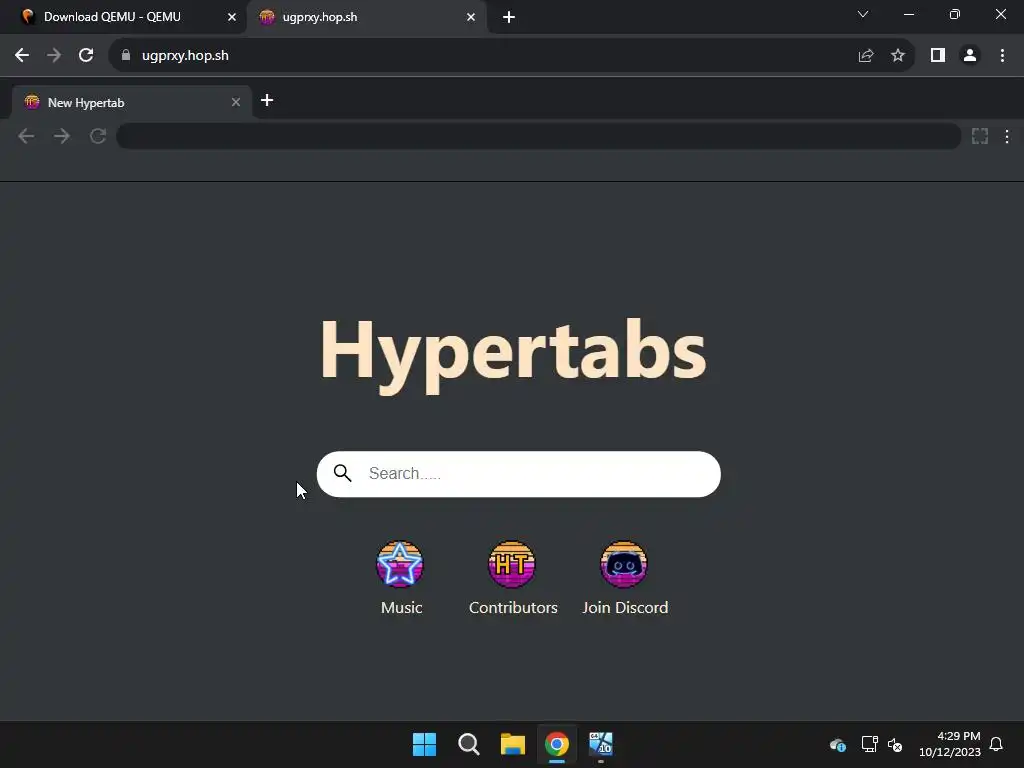Reload the inner Hypertab page
This screenshot has width=1024, height=768.
(98, 136)
